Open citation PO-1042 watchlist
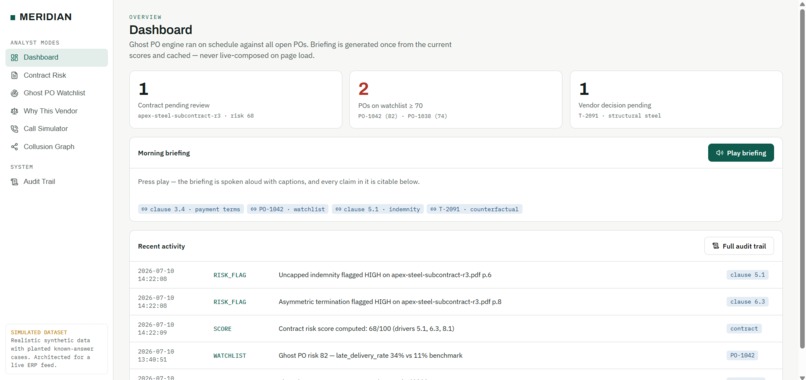 coord(287,209)
